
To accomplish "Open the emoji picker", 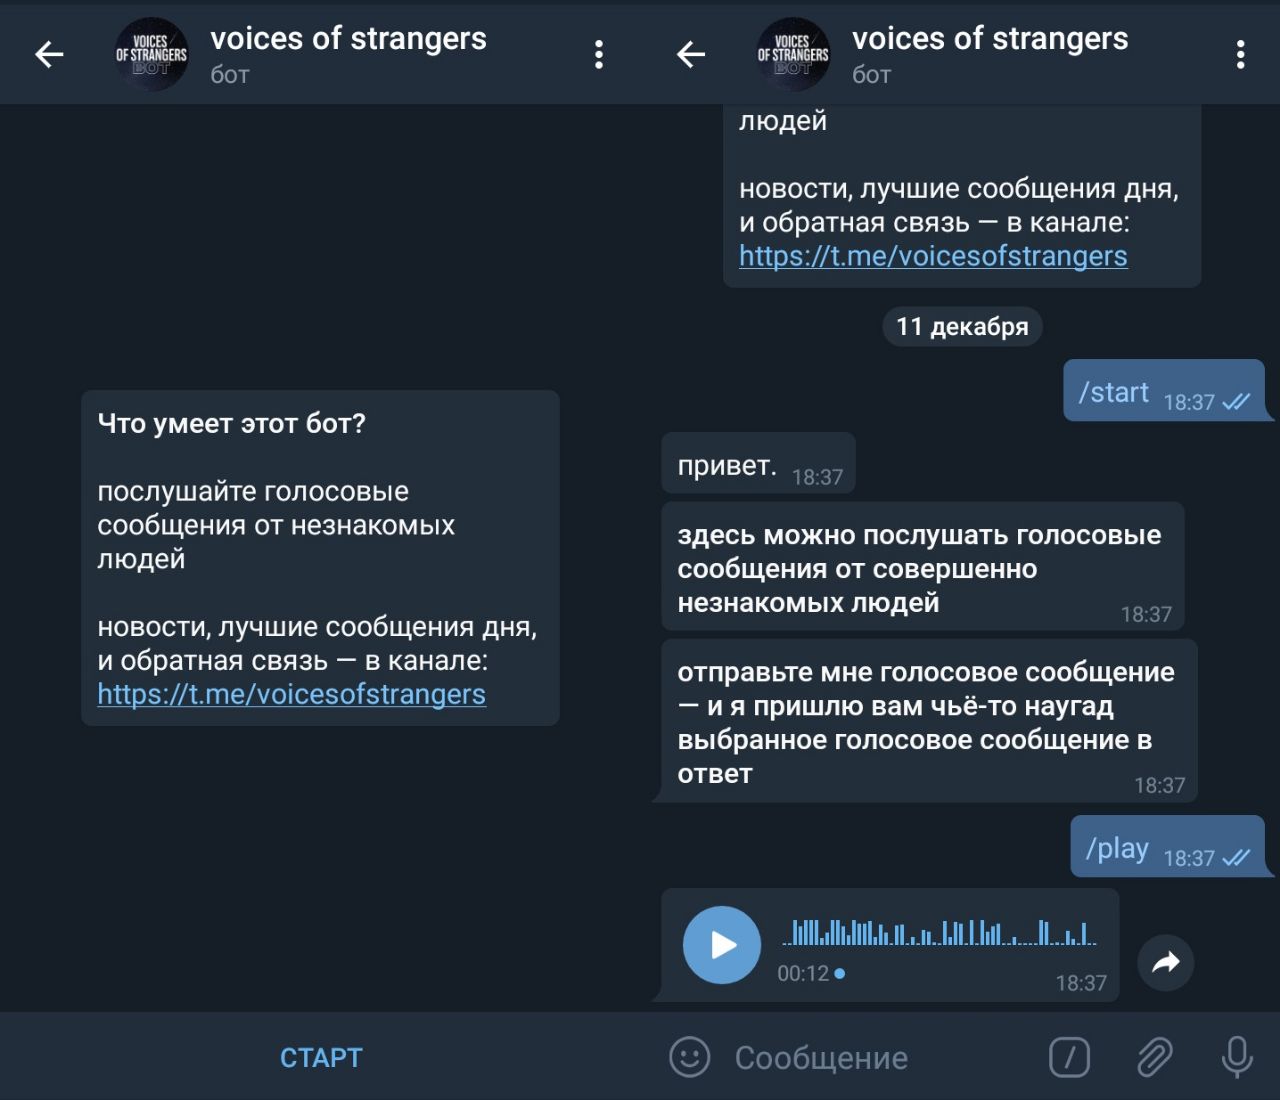I will click(x=689, y=1057).
